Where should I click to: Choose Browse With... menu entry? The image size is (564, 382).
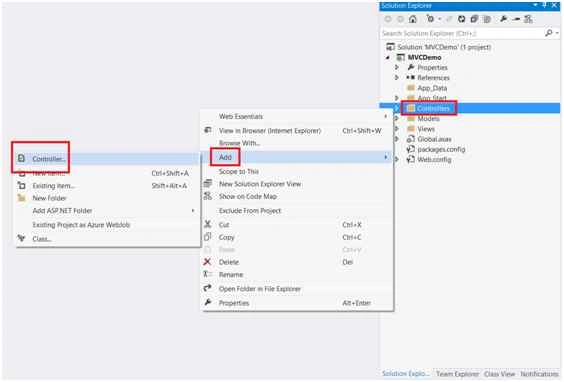click(239, 143)
